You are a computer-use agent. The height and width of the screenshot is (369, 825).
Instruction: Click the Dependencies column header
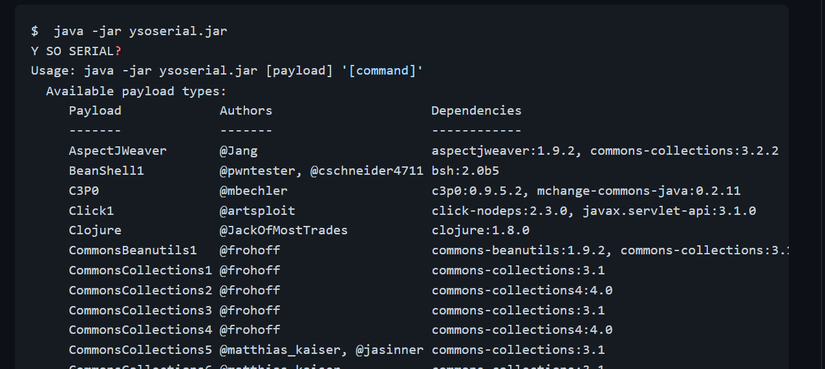476,111
